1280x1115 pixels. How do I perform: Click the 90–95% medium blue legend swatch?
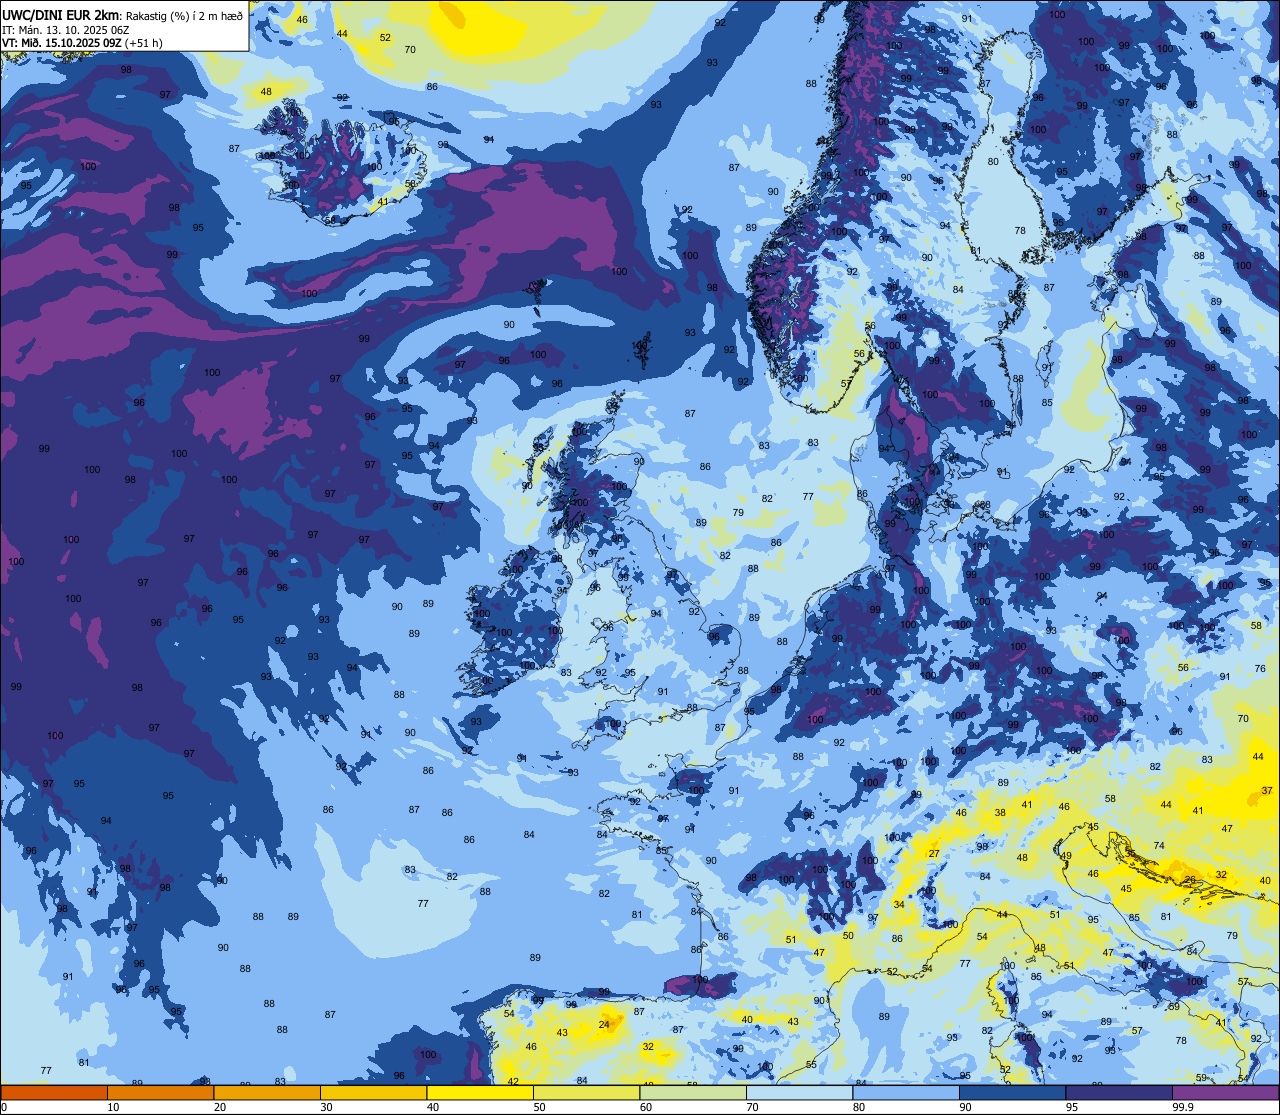1012,1092
